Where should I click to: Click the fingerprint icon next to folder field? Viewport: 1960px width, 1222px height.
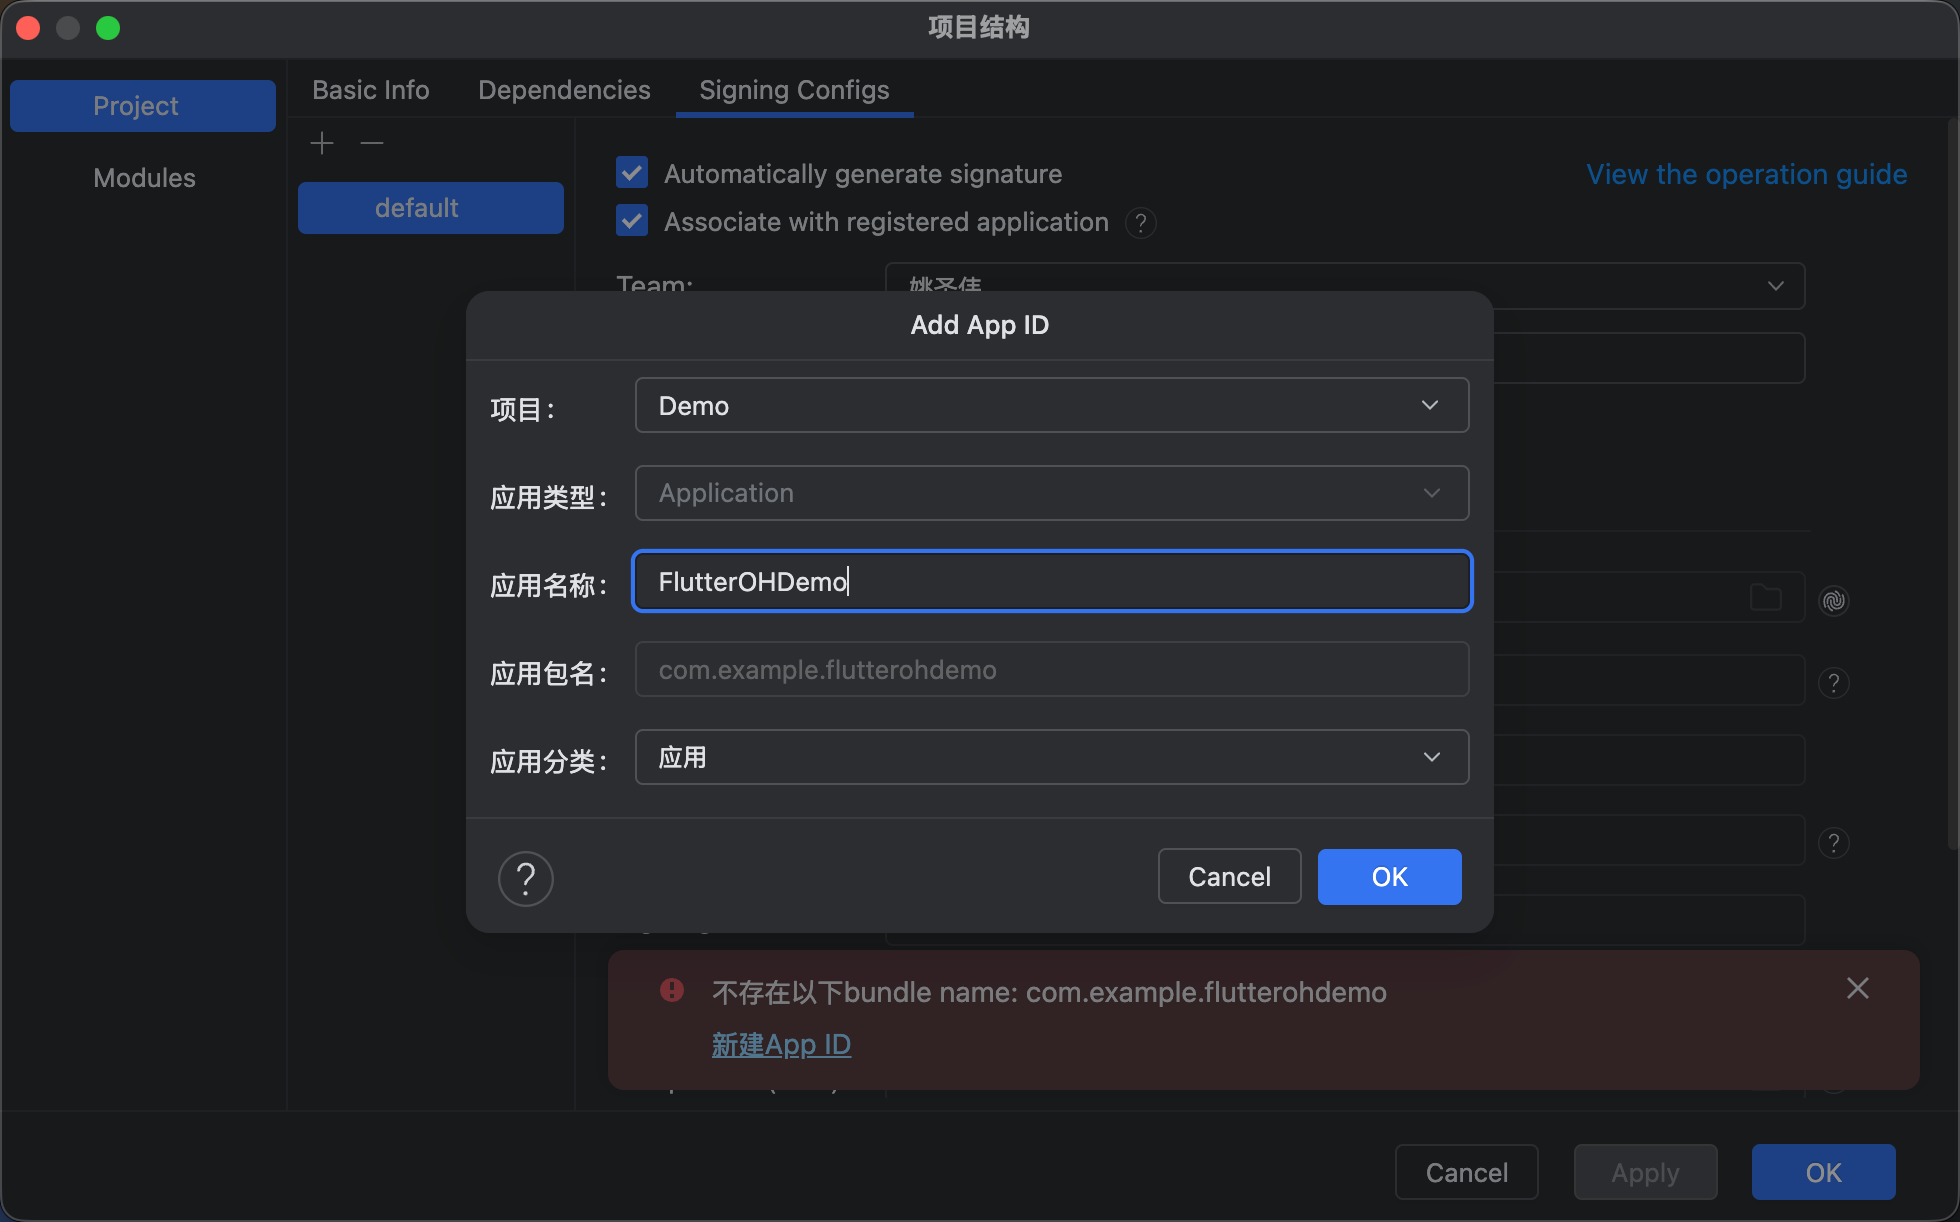1833,600
